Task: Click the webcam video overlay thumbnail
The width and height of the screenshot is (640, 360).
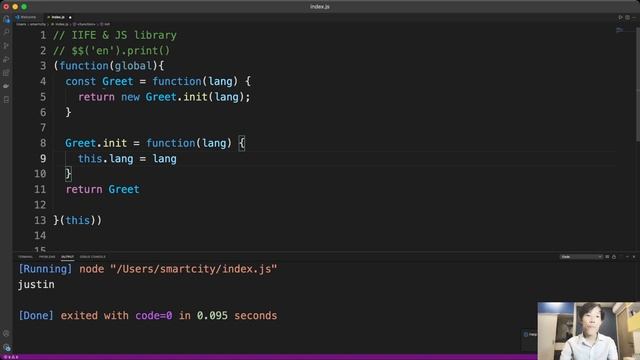Action: [589, 331]
